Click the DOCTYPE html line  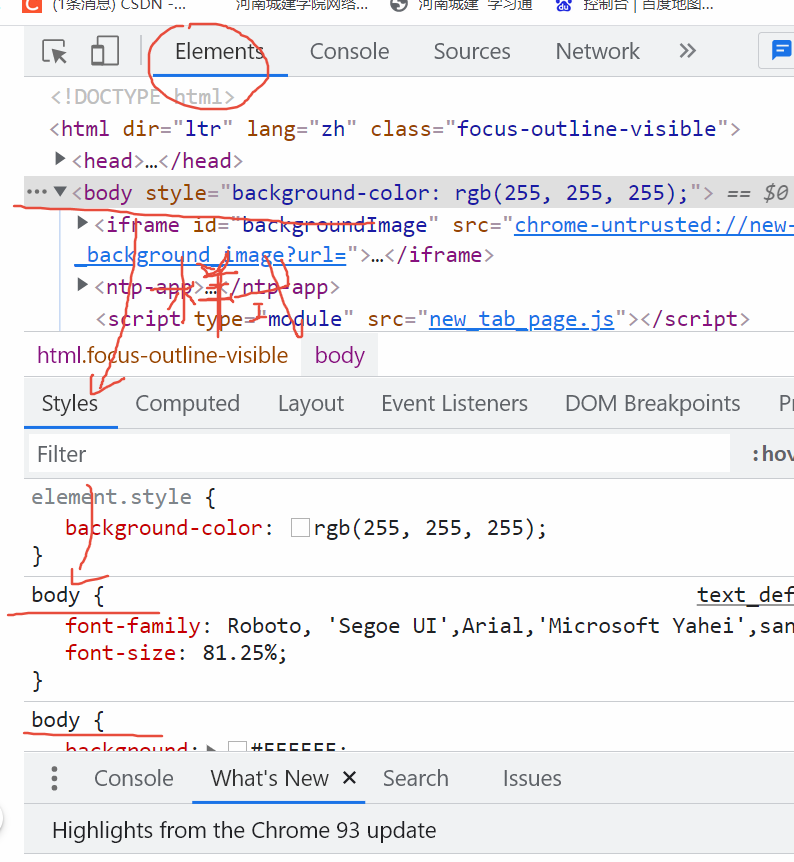(x=142, y=97)
